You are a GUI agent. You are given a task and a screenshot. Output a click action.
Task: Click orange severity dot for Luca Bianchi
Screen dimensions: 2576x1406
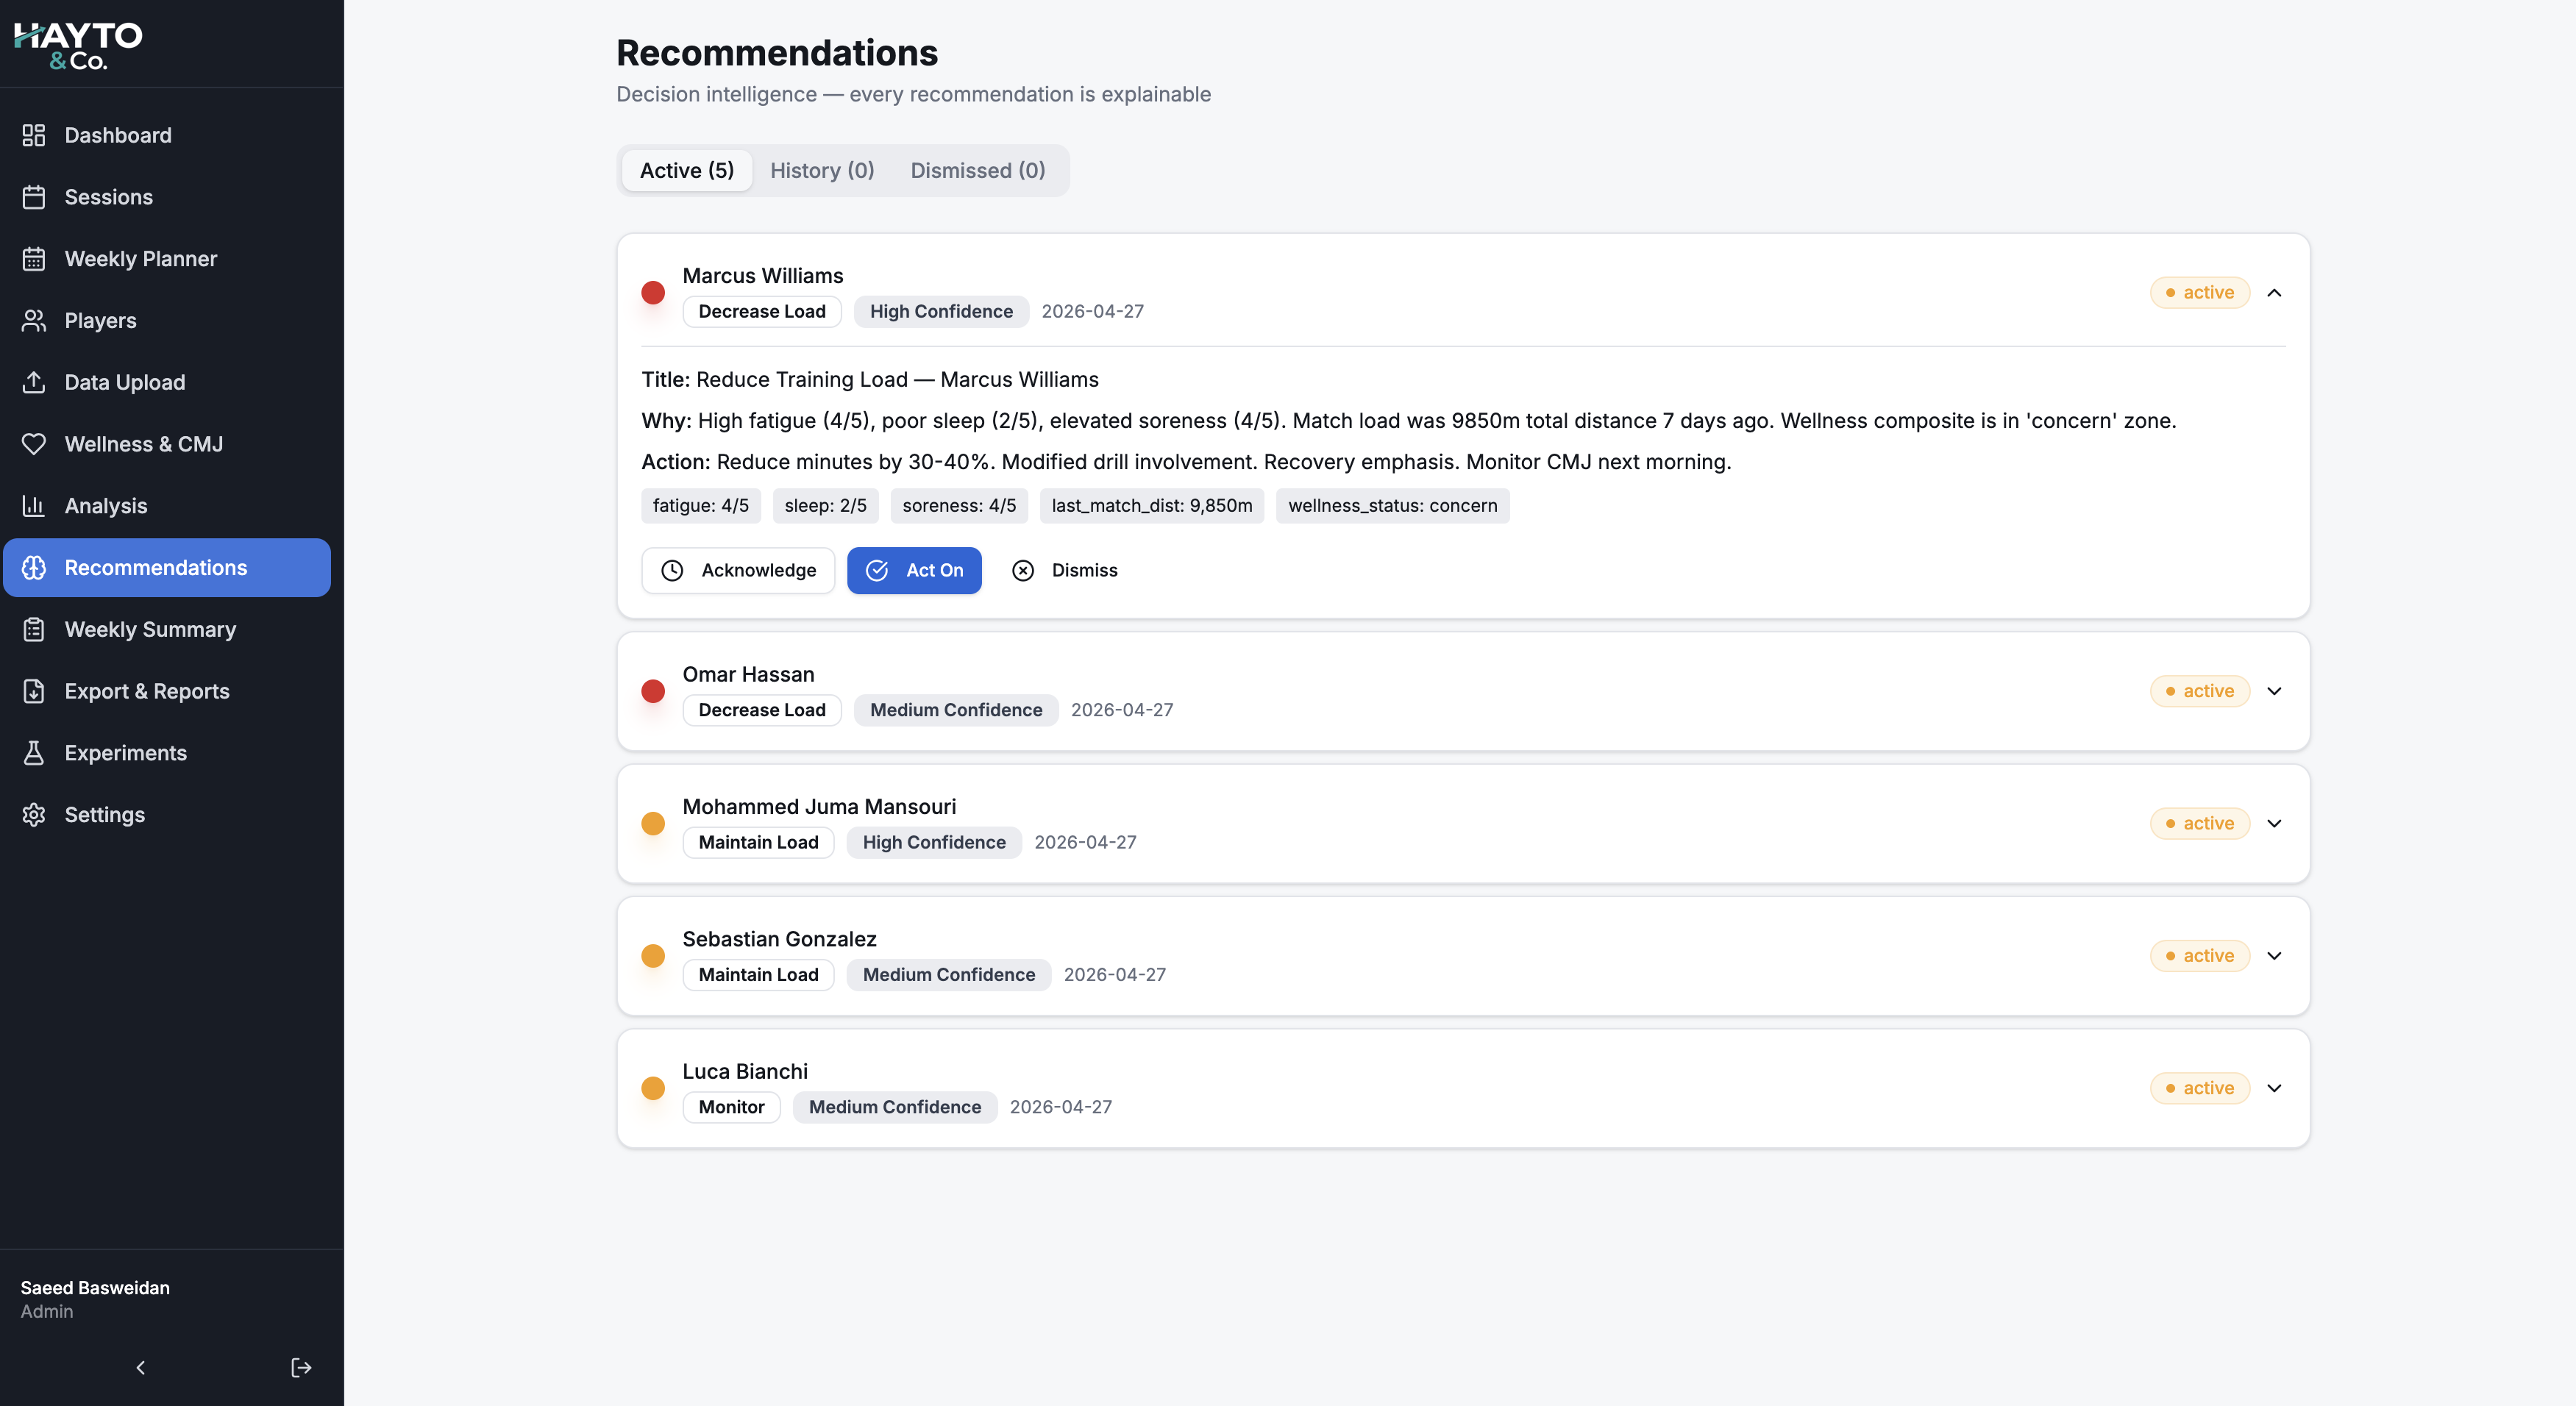click(x=653, y=1088)
